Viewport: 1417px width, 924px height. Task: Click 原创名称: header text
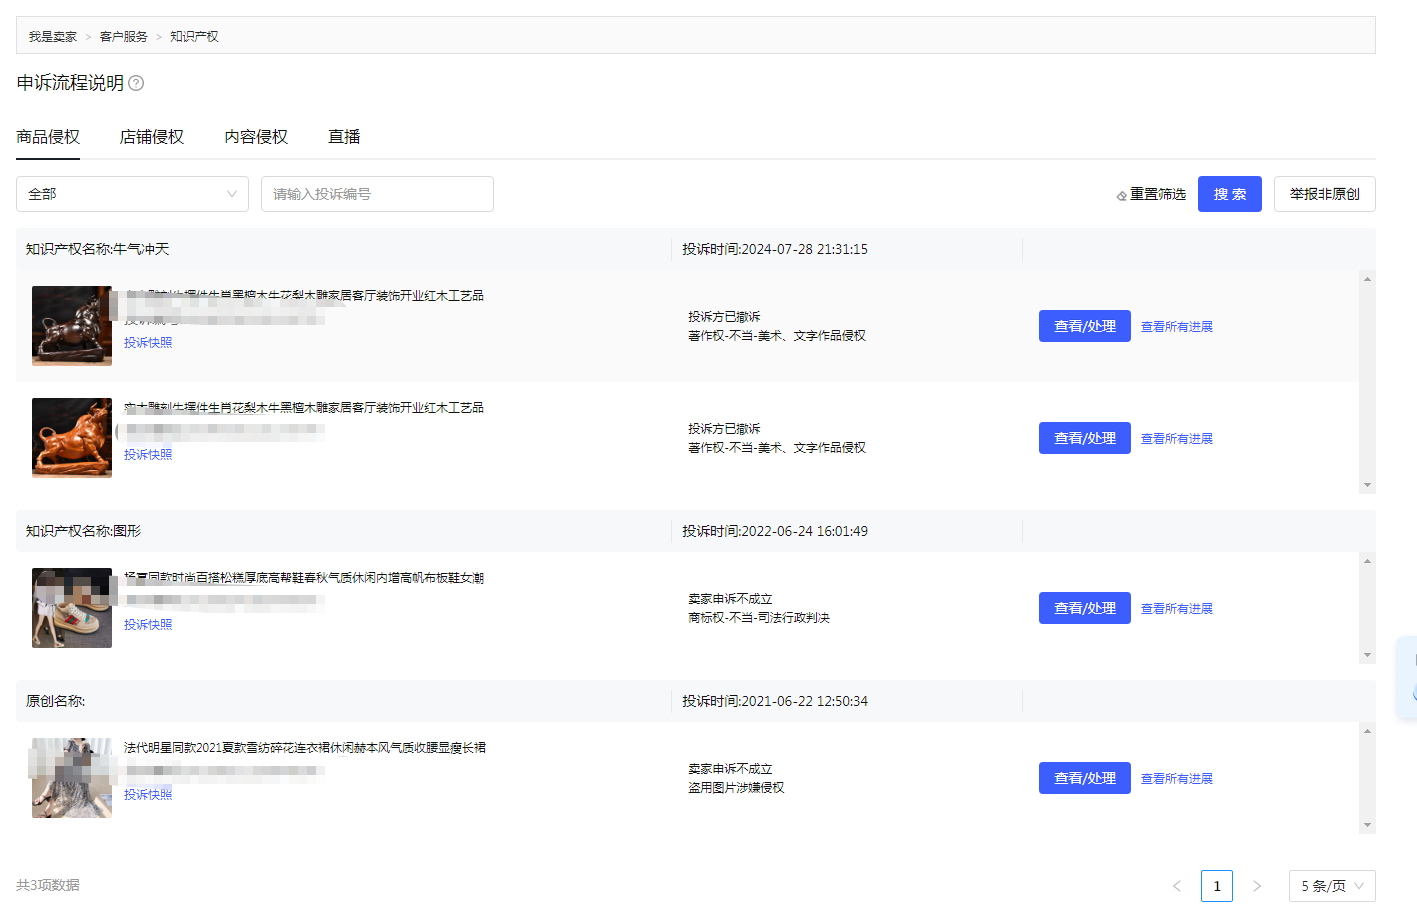click(x=56, y=701)
